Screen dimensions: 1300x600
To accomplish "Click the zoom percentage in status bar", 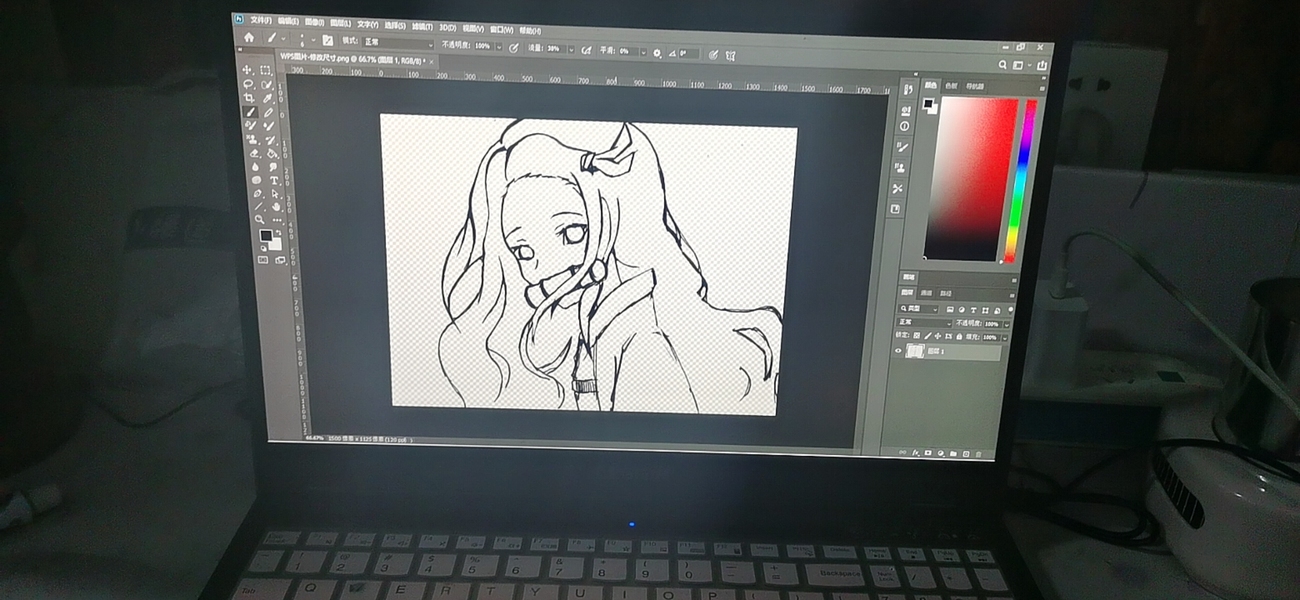I will (x=314, y=438).
